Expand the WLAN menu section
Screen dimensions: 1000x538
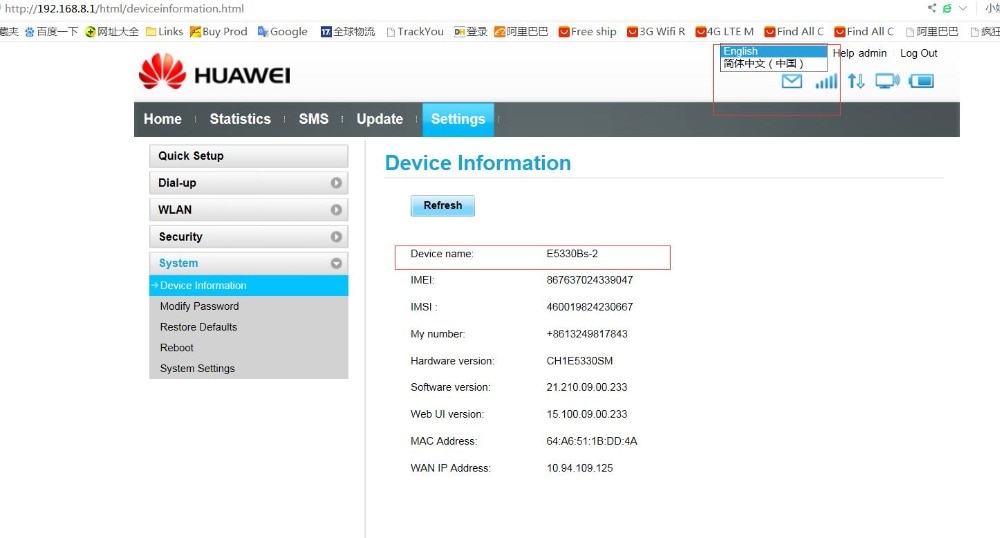point(249,210)
